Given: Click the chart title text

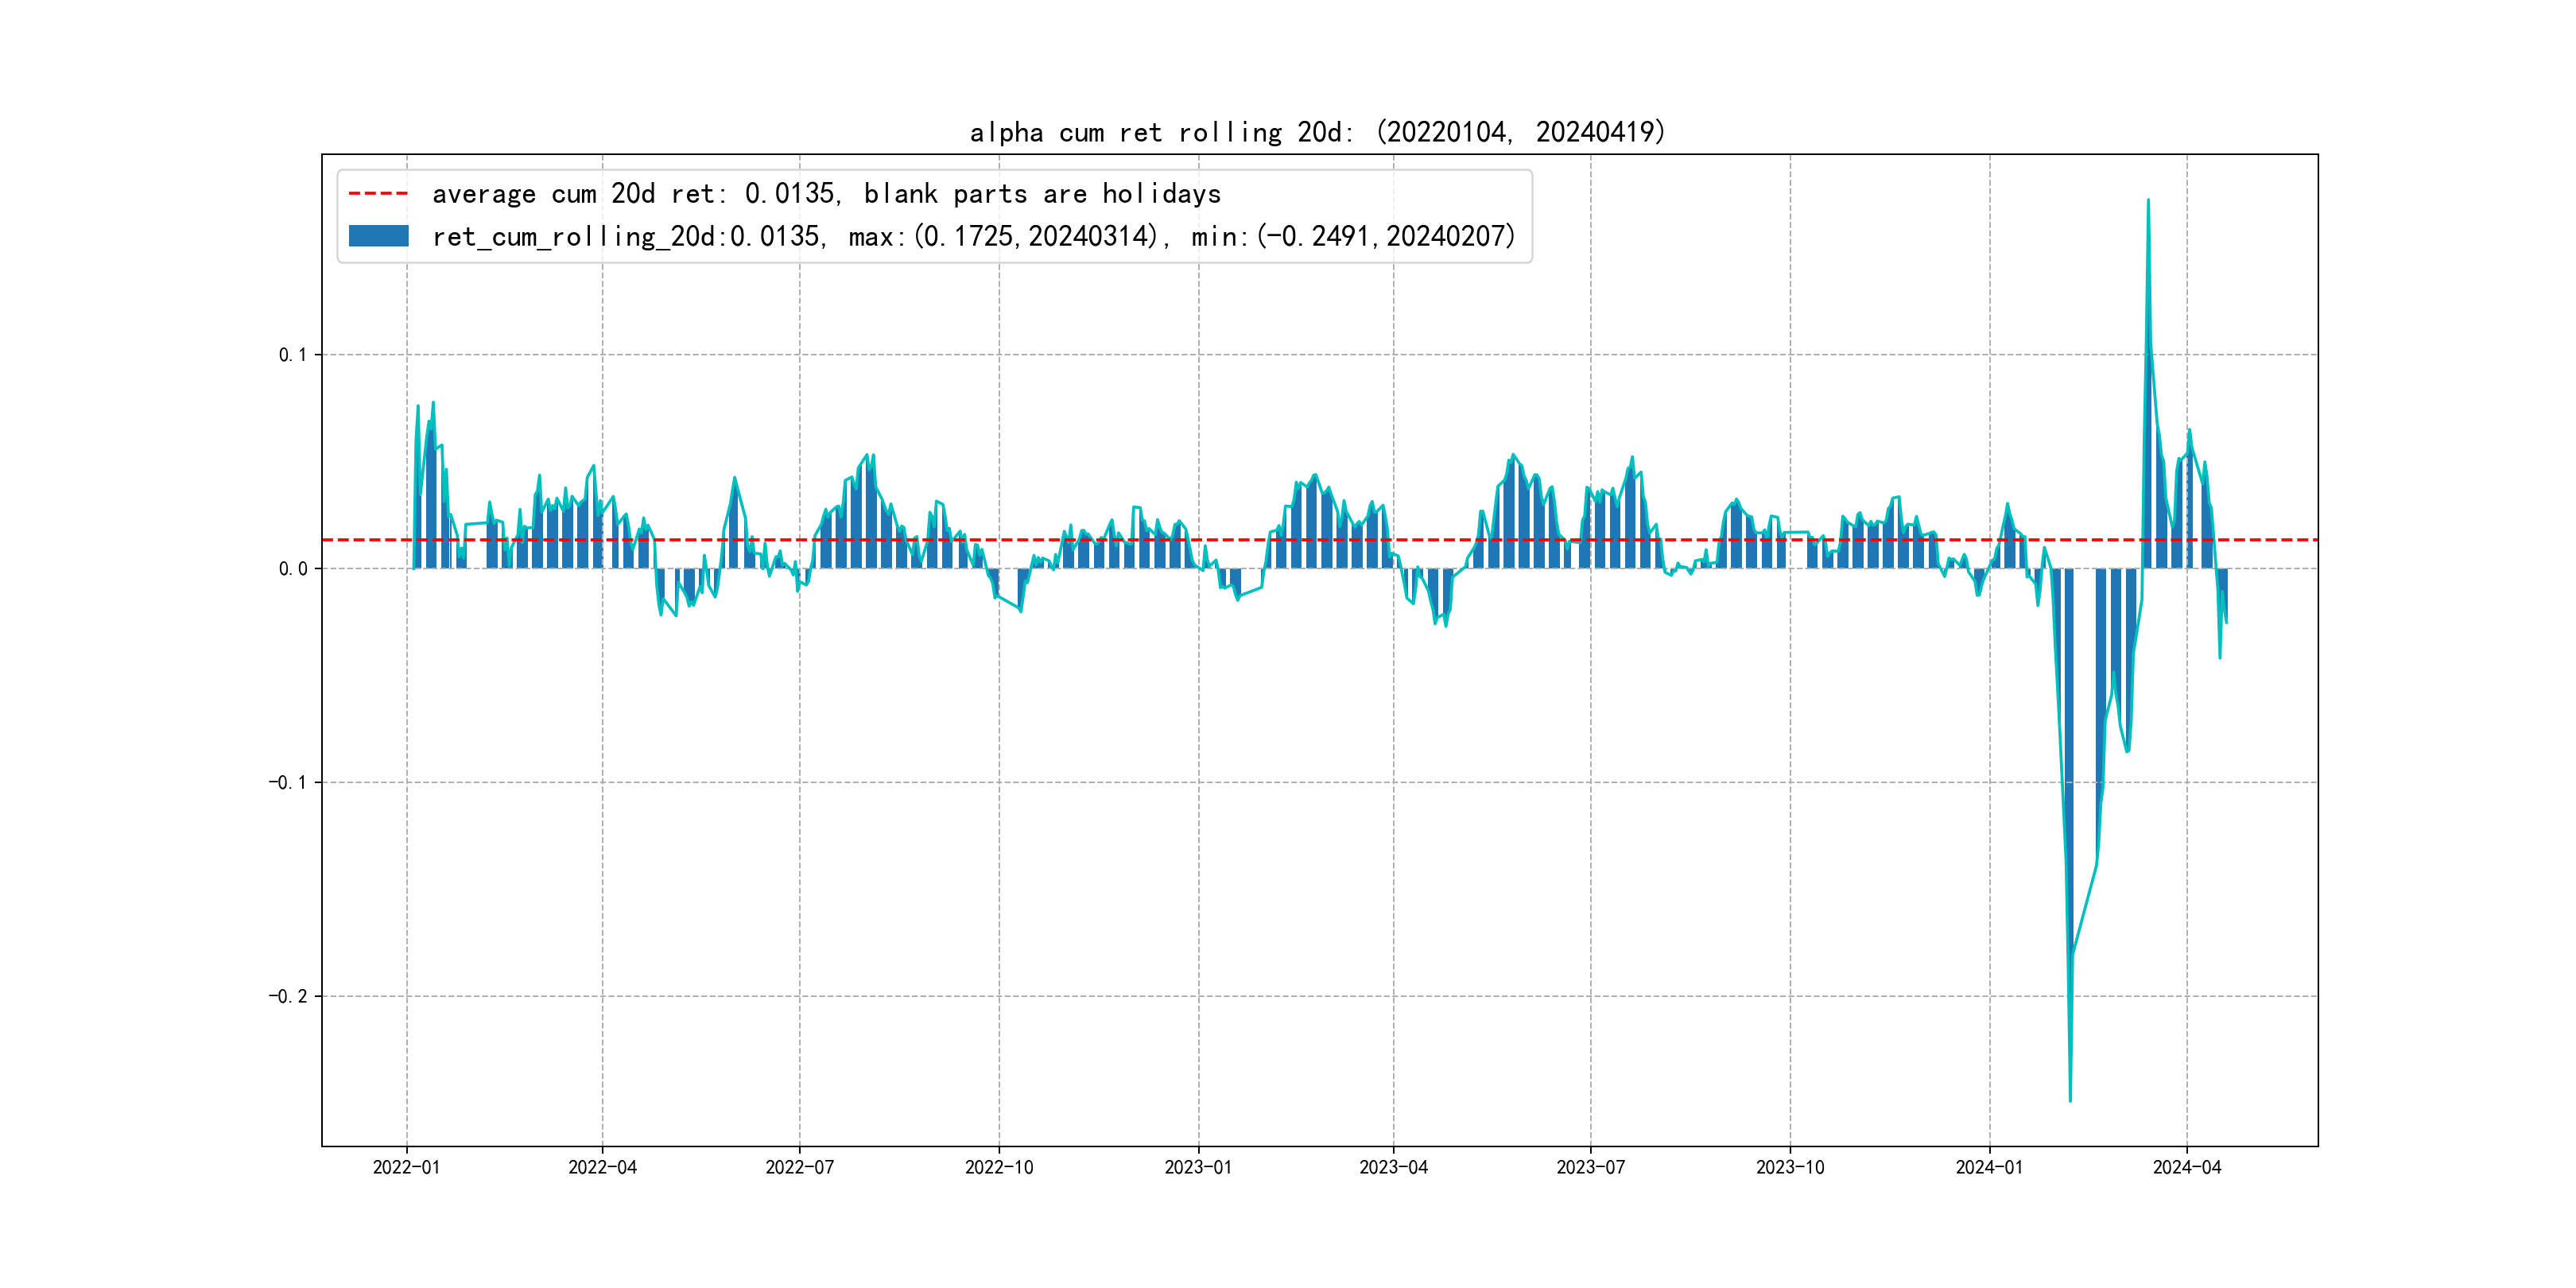Looking at the screenshot, I should coord(1317,132).
